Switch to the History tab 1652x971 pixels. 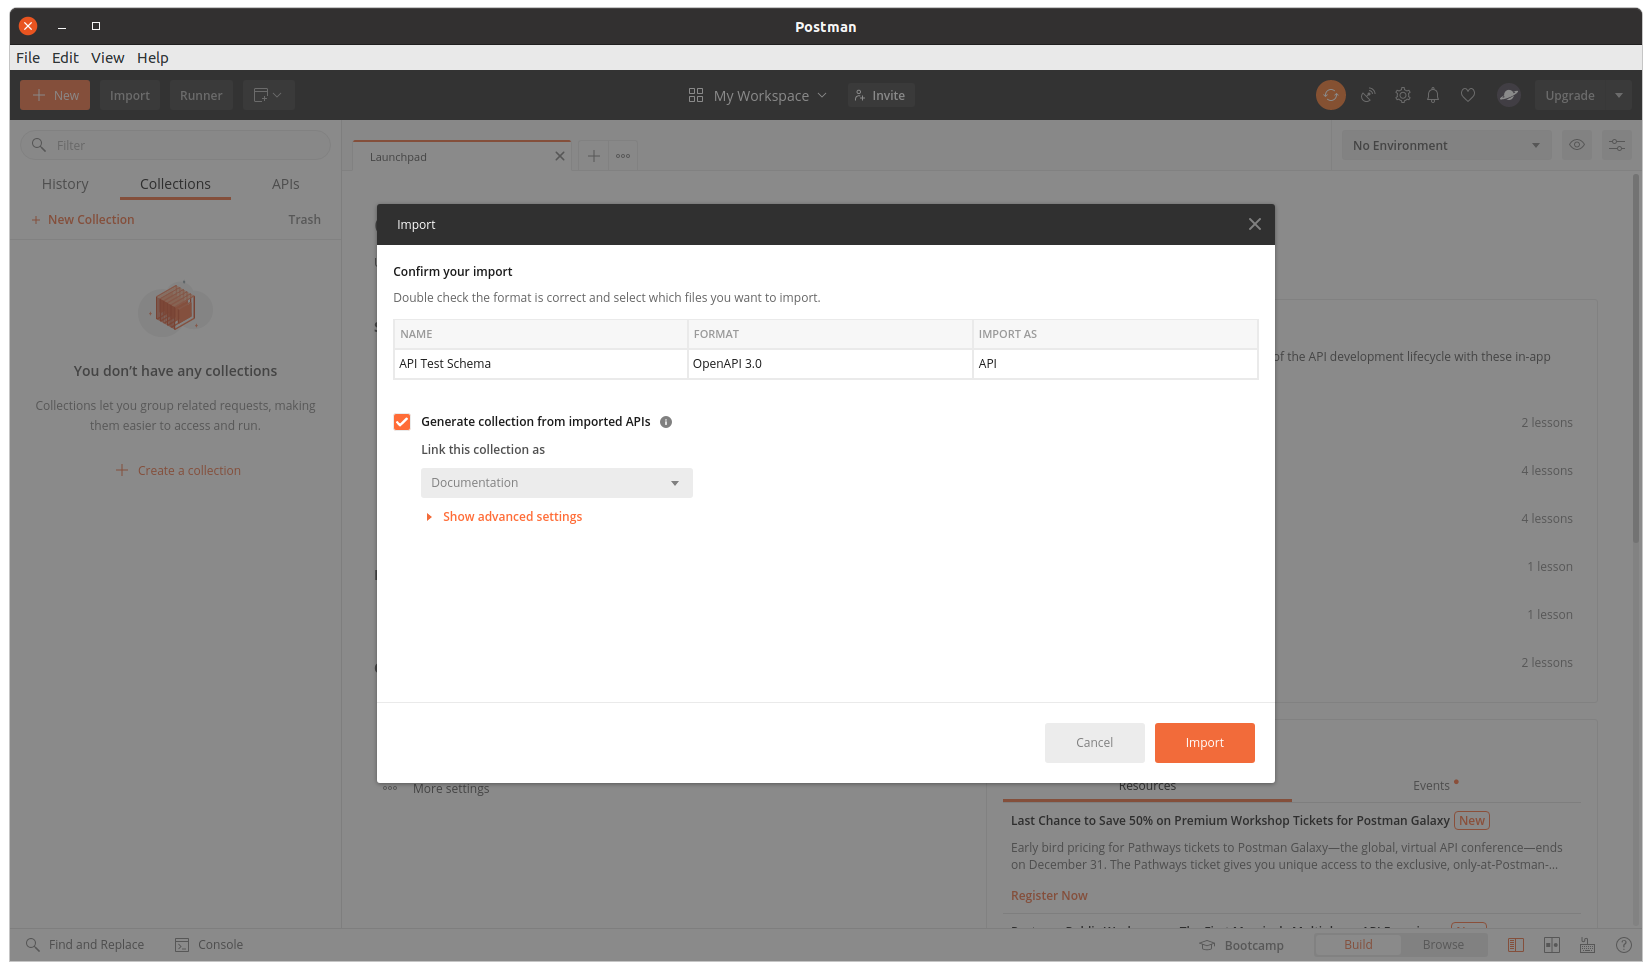pyautogui.click(x=65, y=184)
